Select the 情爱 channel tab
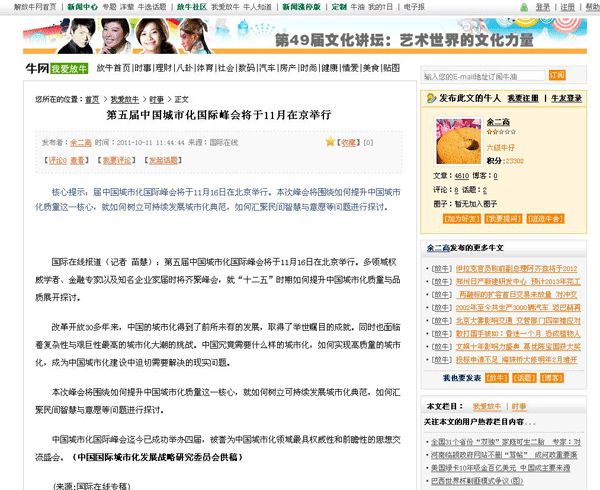 350,68
